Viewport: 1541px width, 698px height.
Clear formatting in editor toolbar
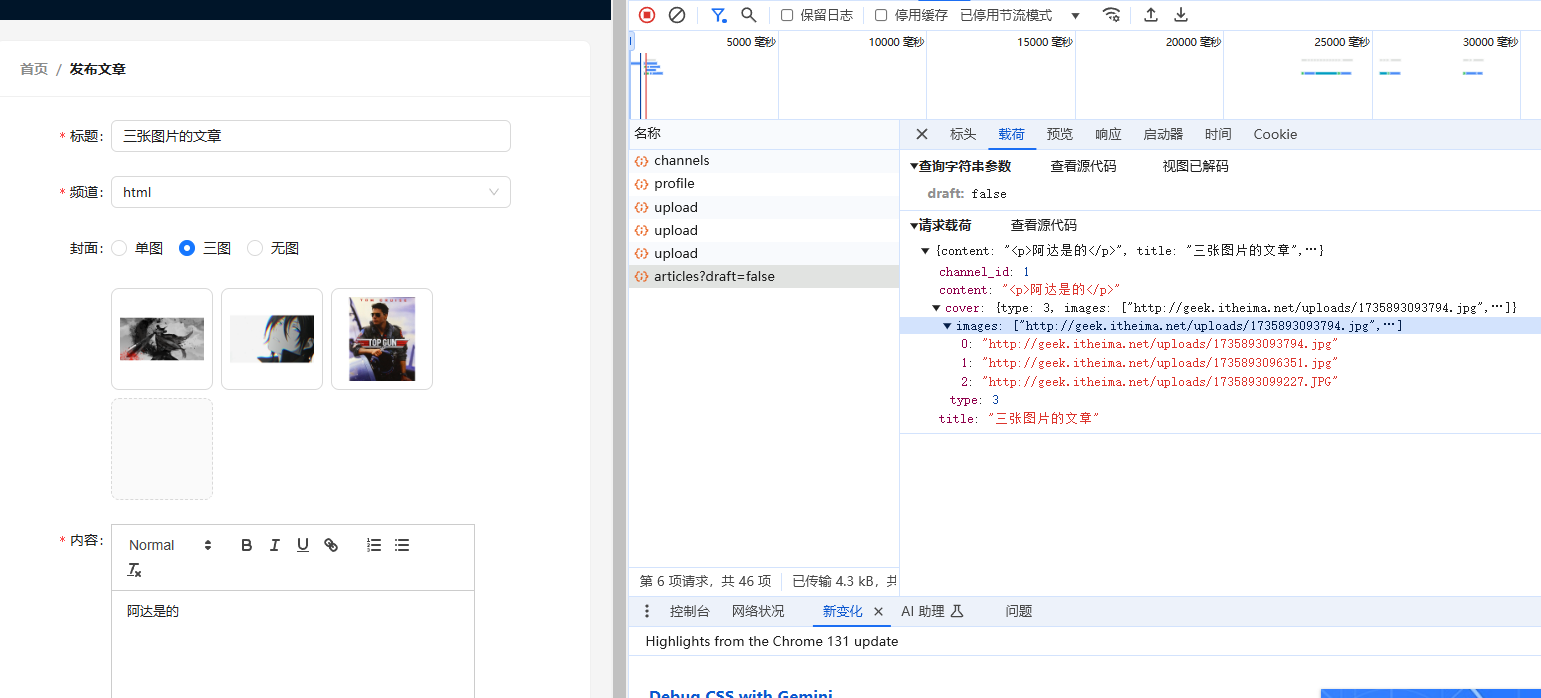tap(135, 570)
